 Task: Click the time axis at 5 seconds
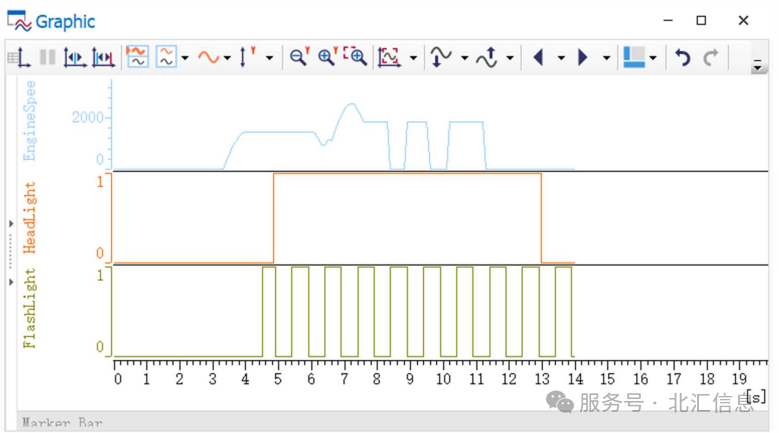coord(278,379)
